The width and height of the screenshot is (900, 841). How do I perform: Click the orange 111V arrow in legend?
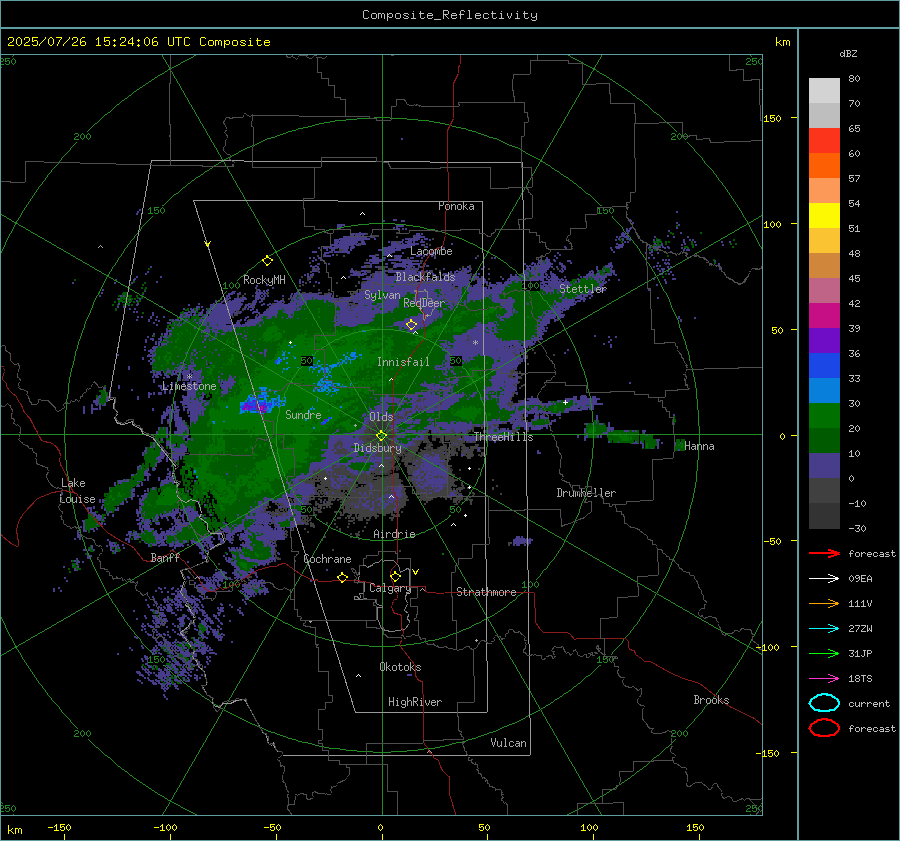824,603
